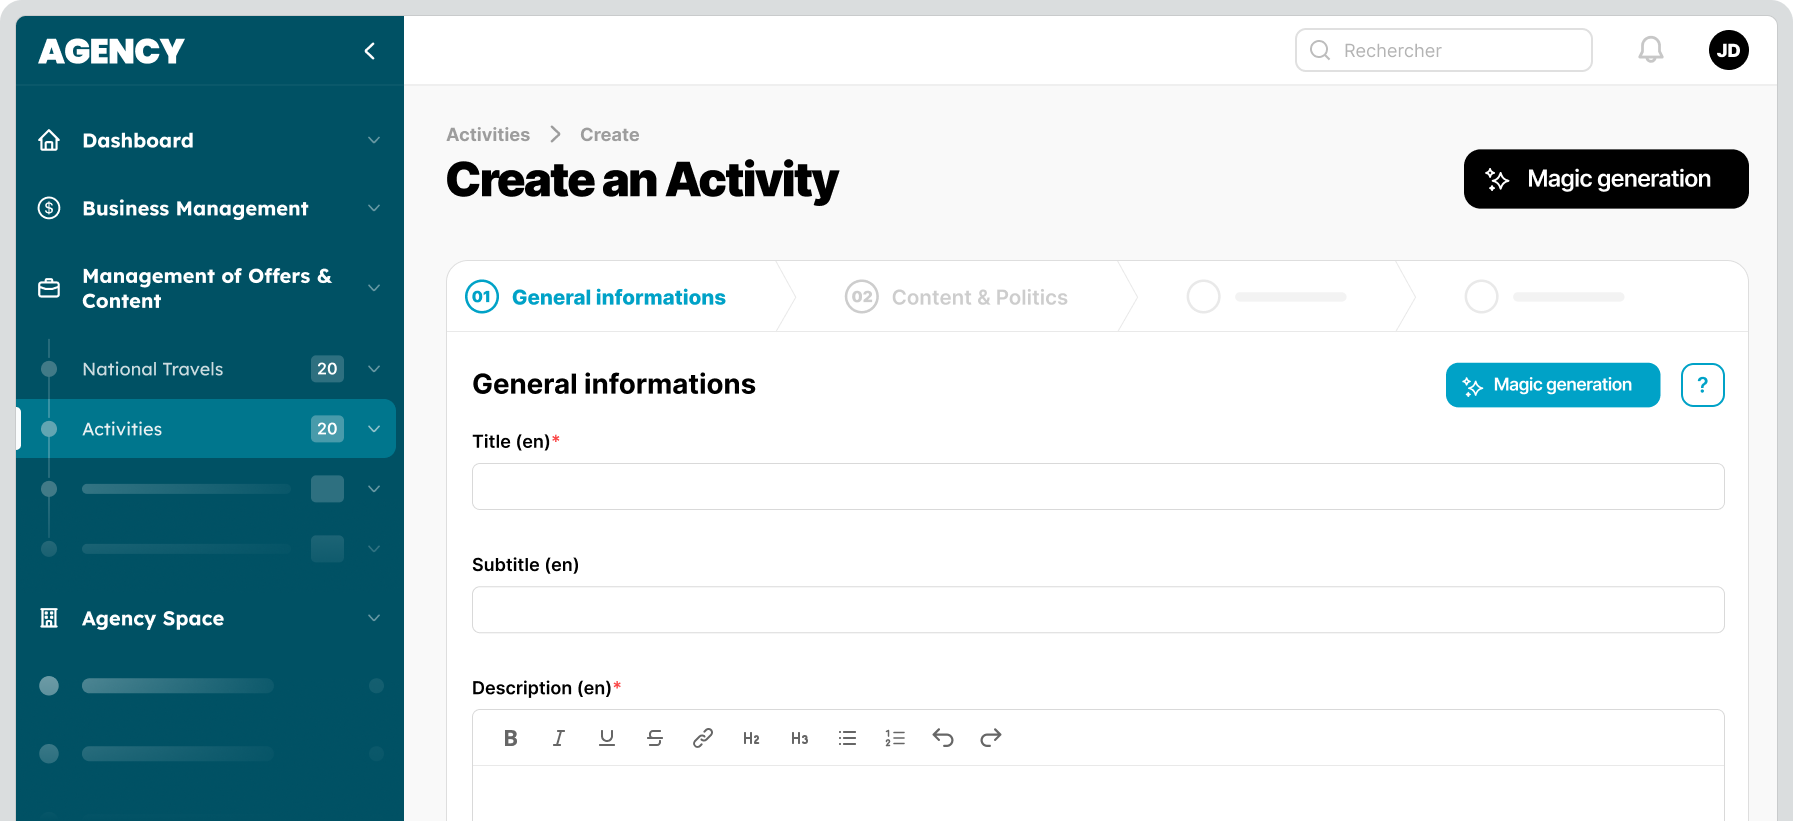1793x821 pixels.
Task: Focus the Title (en) input field
Action: click(x=1098, y=487)
